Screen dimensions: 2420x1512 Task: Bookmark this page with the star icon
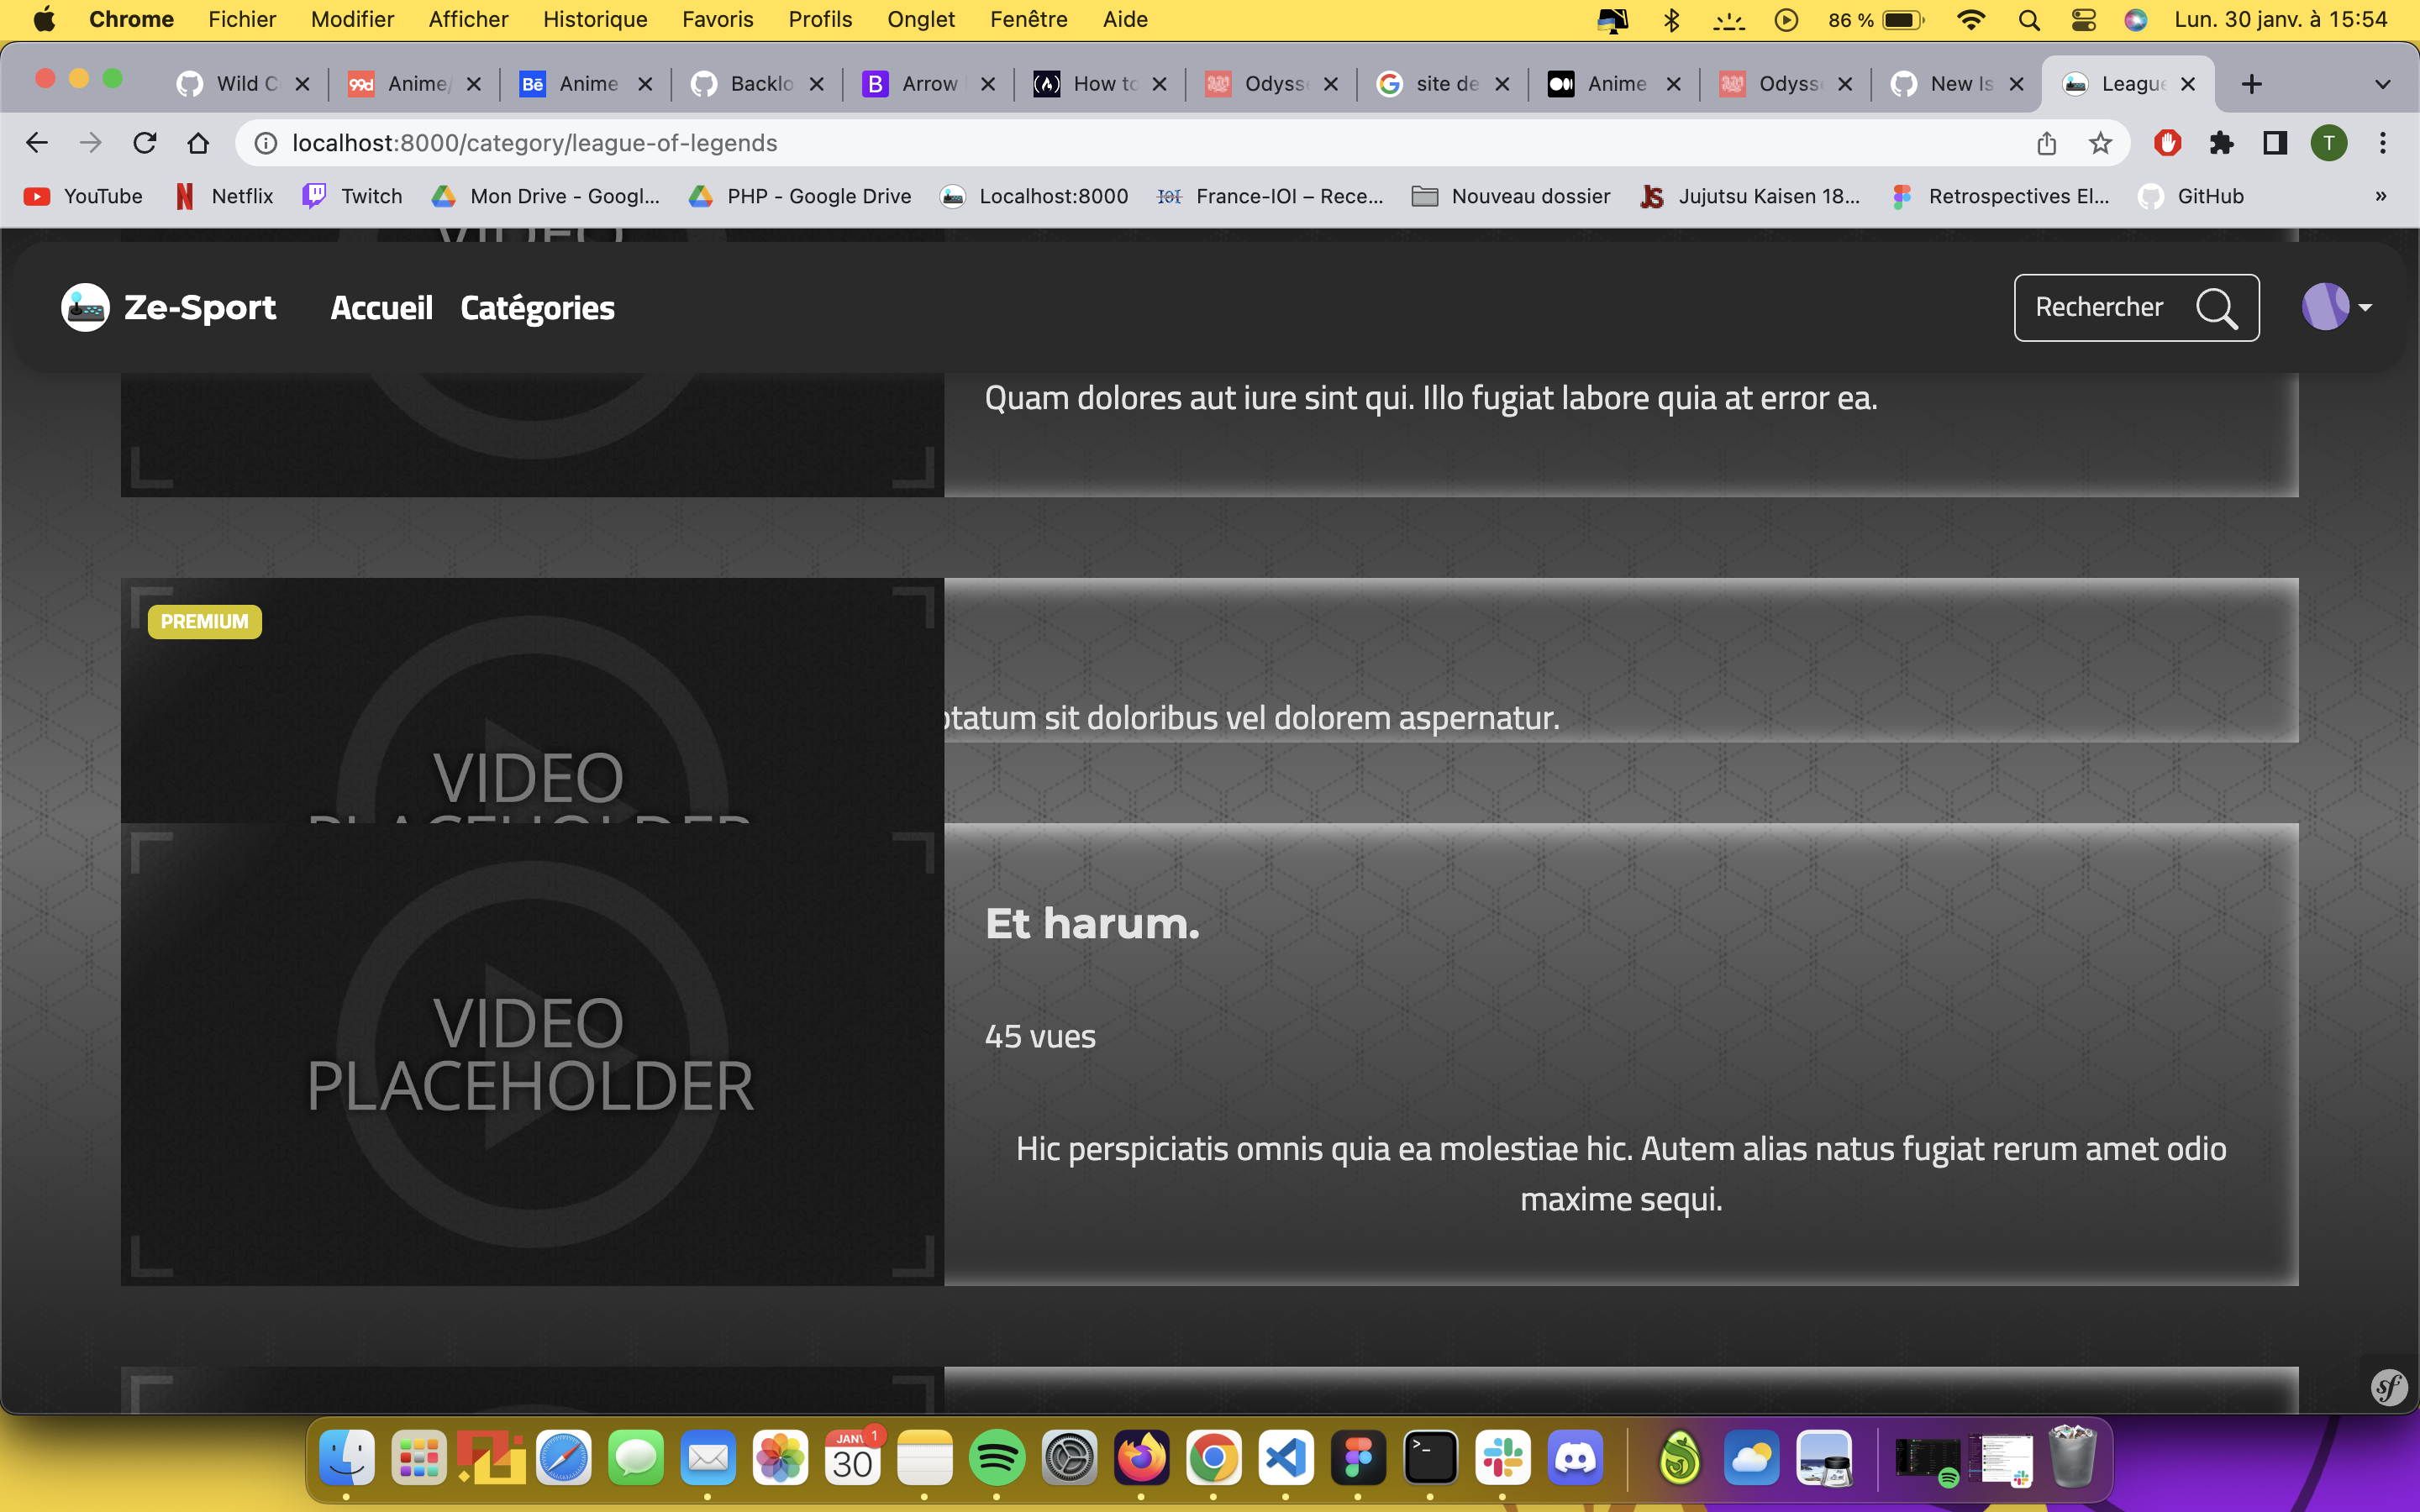click(2100, 143)
